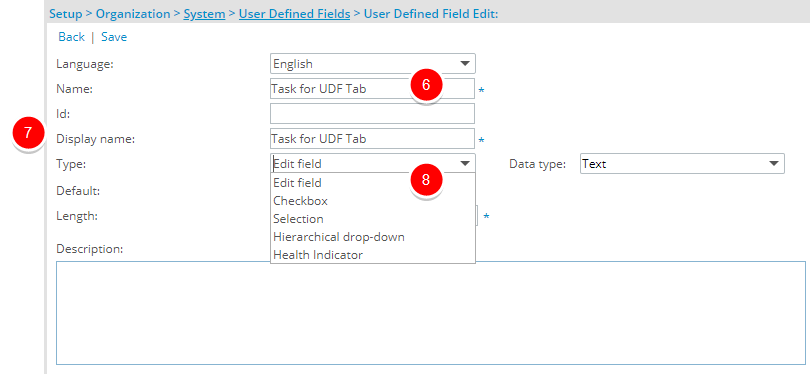The width and height of the screenshot is (810, 374).
Task: Click the asterisk beside Length field
Action: point(486,216)
